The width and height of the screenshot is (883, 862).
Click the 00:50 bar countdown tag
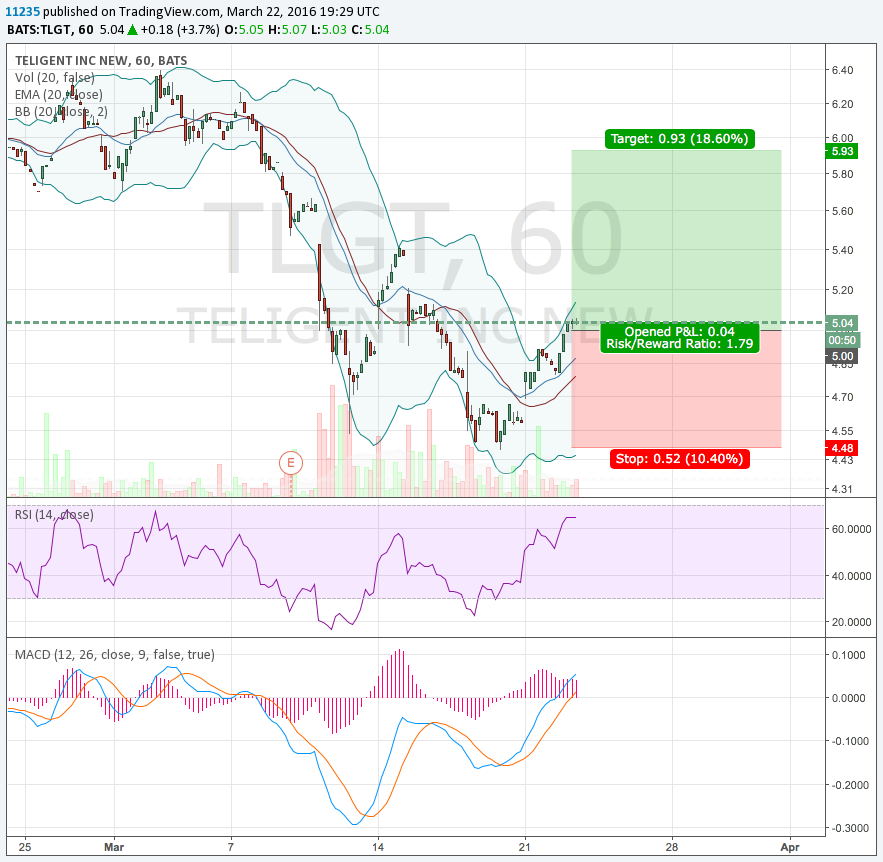click(842, 340)
